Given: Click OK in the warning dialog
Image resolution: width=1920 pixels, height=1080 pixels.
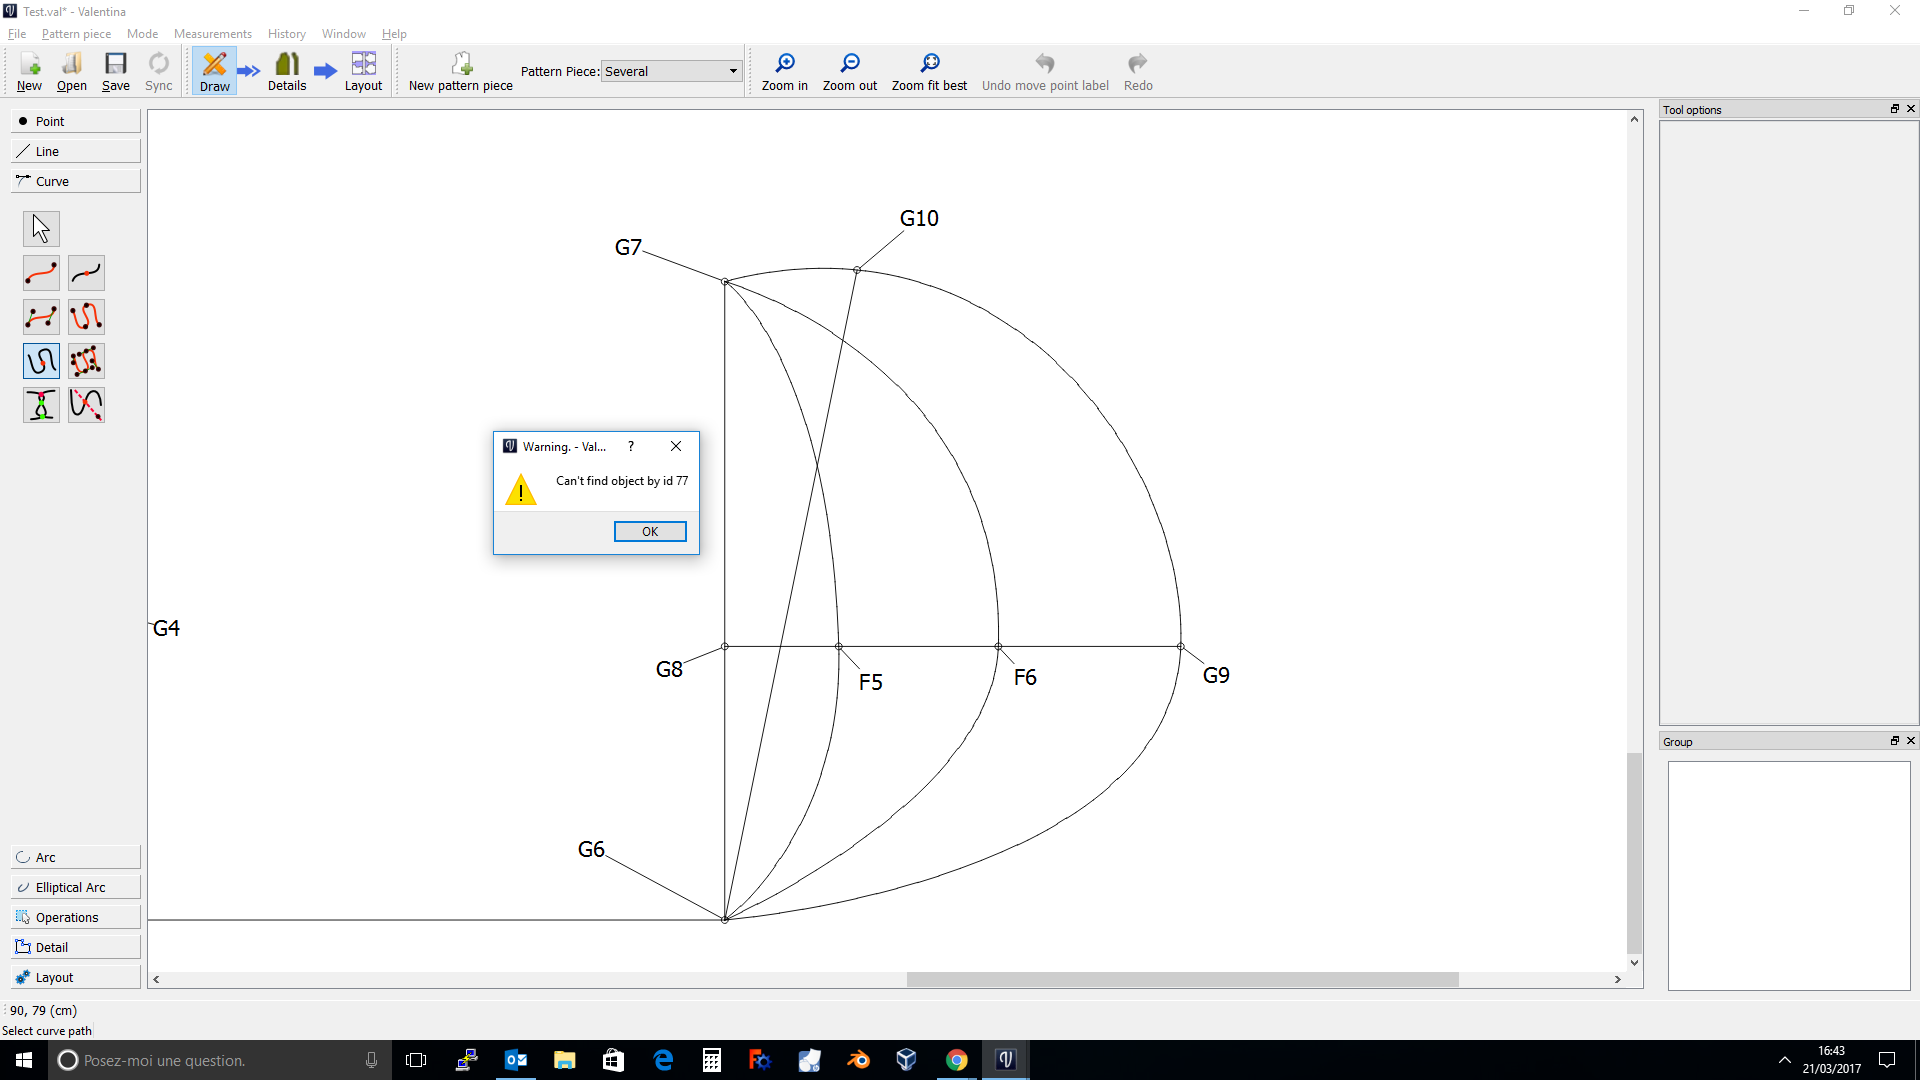Looking at the screenshot, I should click(650, 531).
